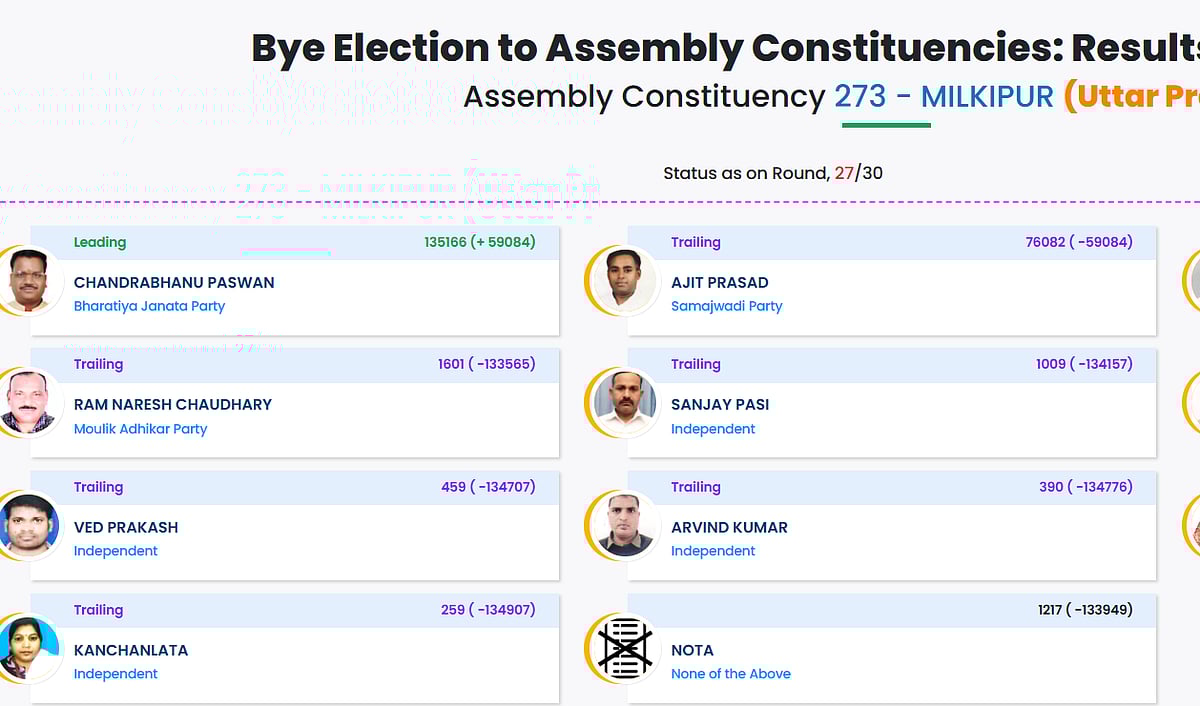Click the 76082 (-59084) vote count

[x=1078, y=242]
